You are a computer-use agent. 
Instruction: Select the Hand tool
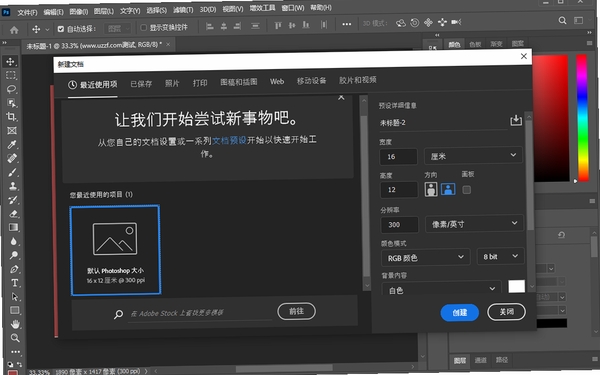(15, 324)
